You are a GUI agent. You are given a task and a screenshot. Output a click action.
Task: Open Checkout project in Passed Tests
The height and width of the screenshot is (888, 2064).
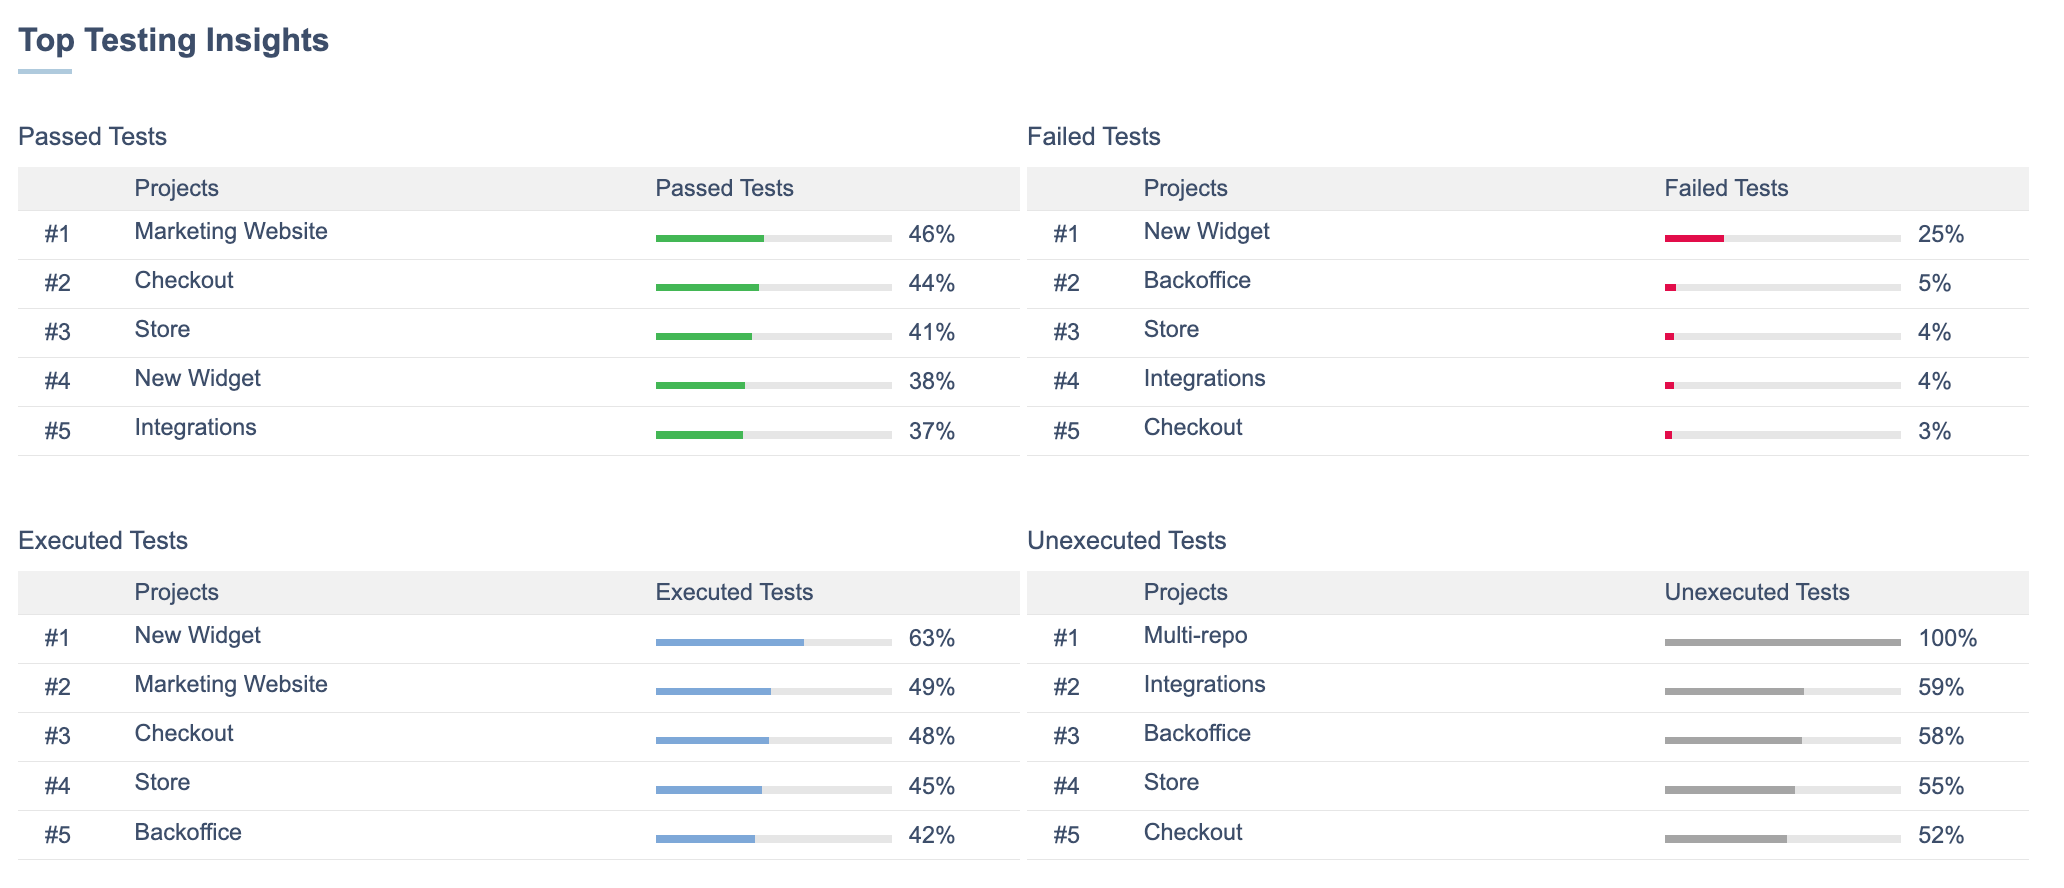184,281
